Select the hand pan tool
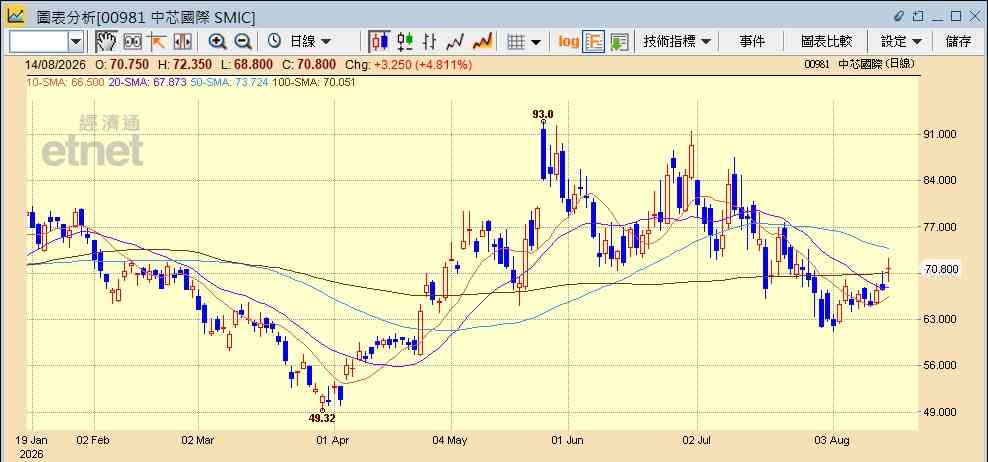This screenshot has height=462, width=988. (x=106, y=42)
